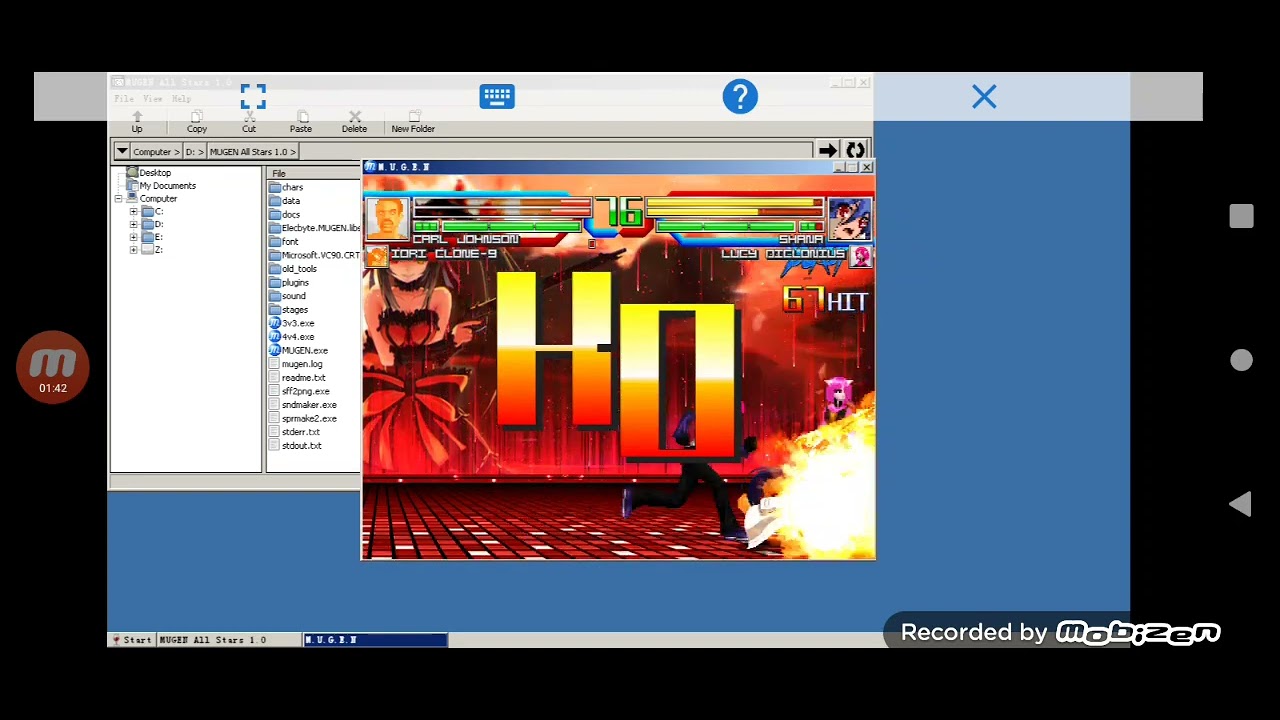Open help with the question mark icon

(x=740, y=97)
